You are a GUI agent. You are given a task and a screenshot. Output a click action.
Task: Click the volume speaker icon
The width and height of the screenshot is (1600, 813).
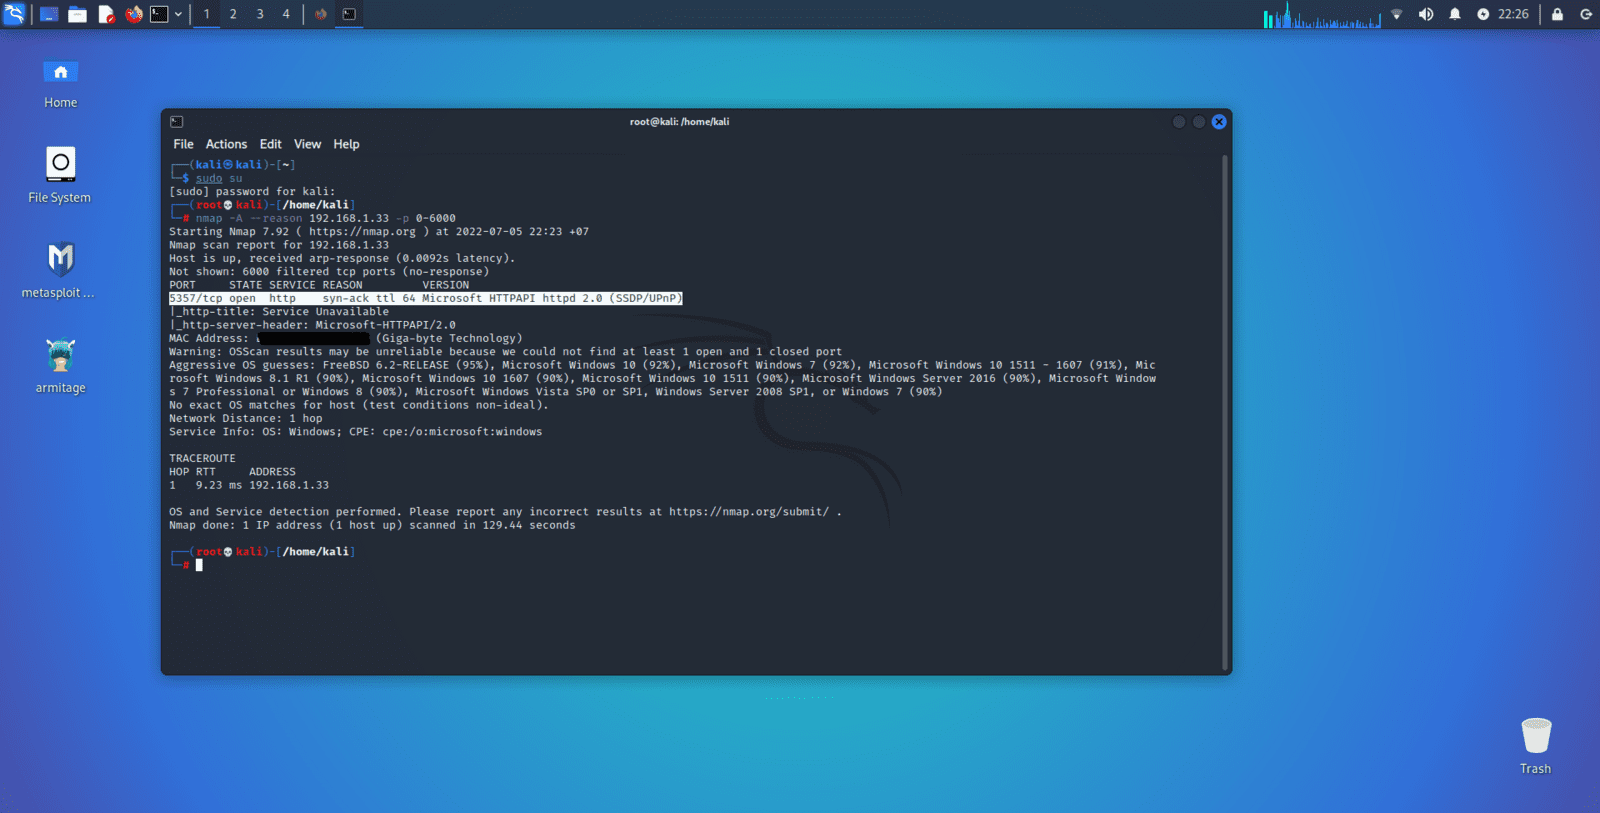pos(1426,14)
